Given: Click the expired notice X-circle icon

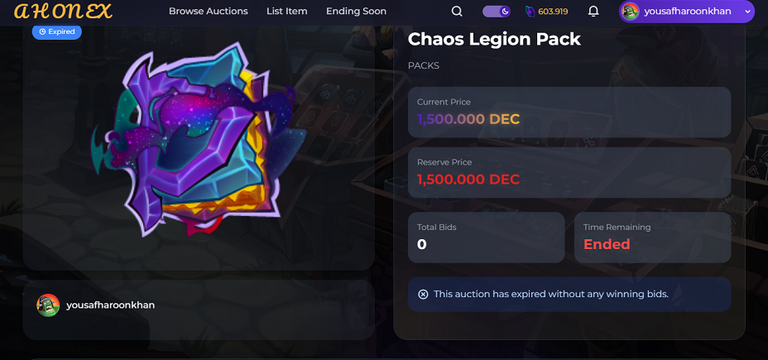Looking at the screenshot, I should tap(423, 294).
